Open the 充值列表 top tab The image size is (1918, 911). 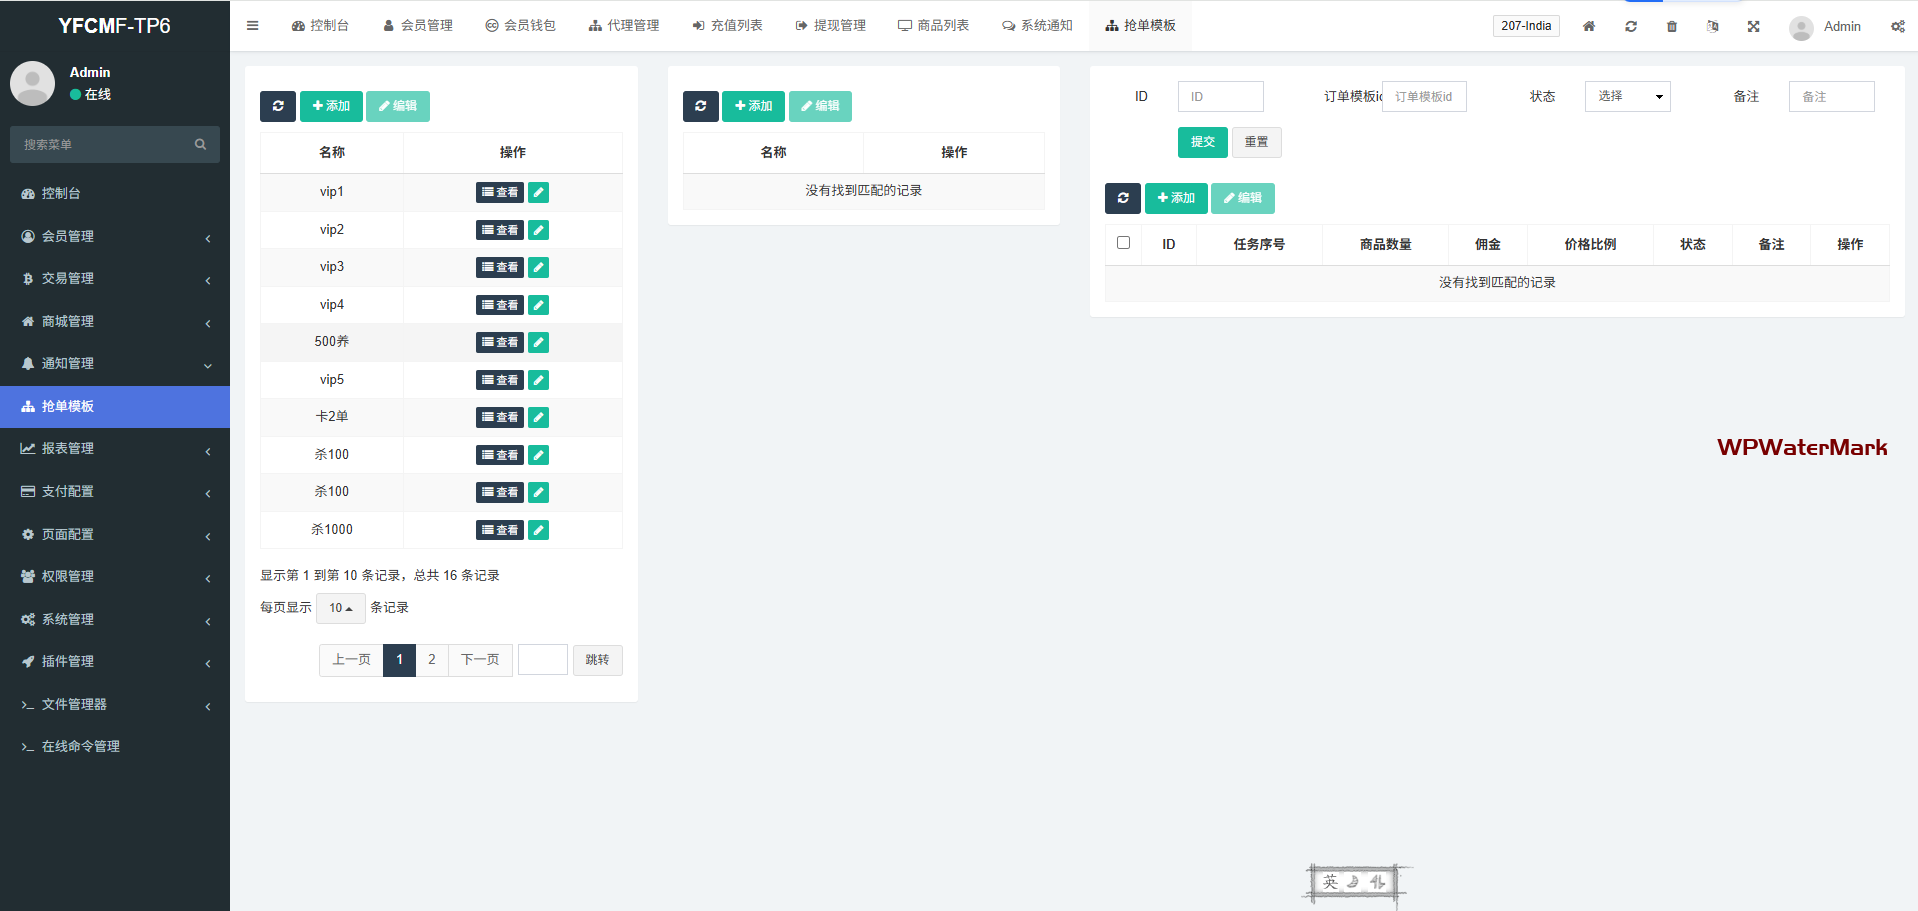point(727,26)
